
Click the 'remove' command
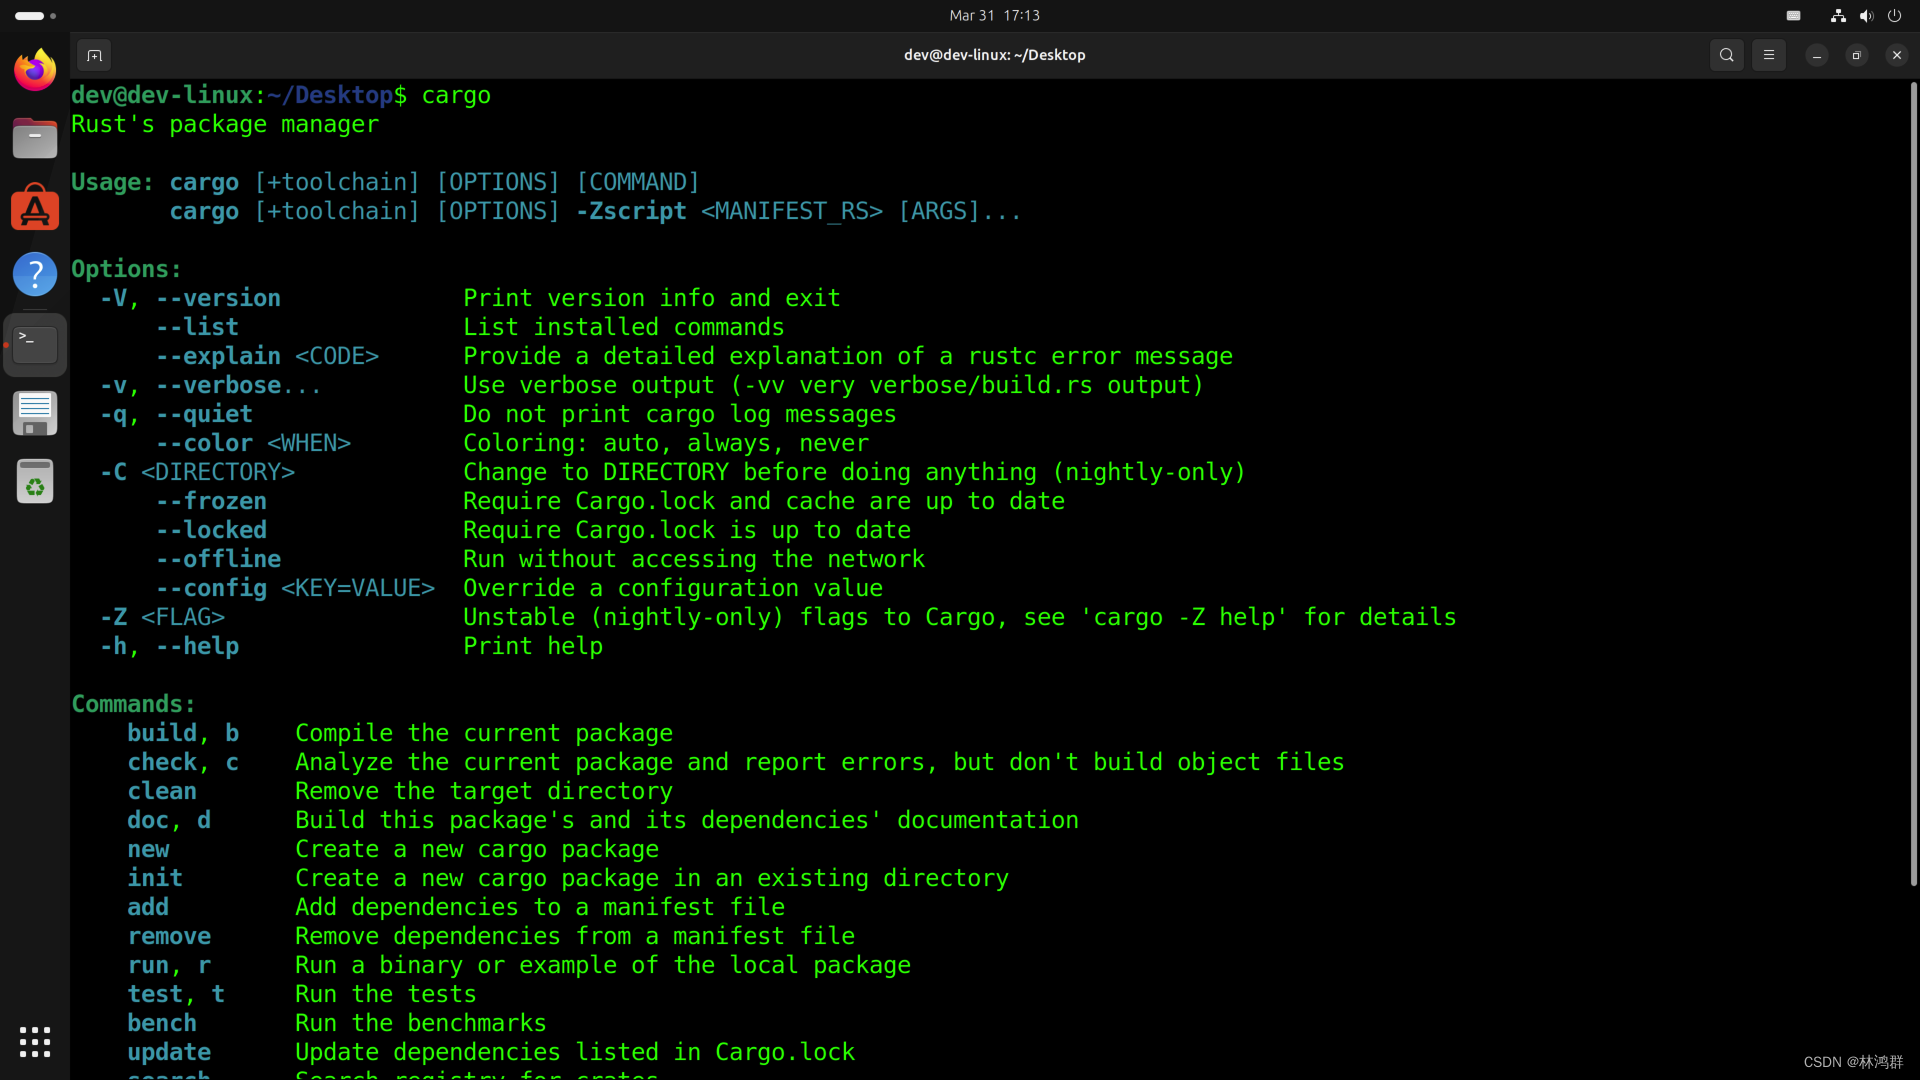(169, 936)
